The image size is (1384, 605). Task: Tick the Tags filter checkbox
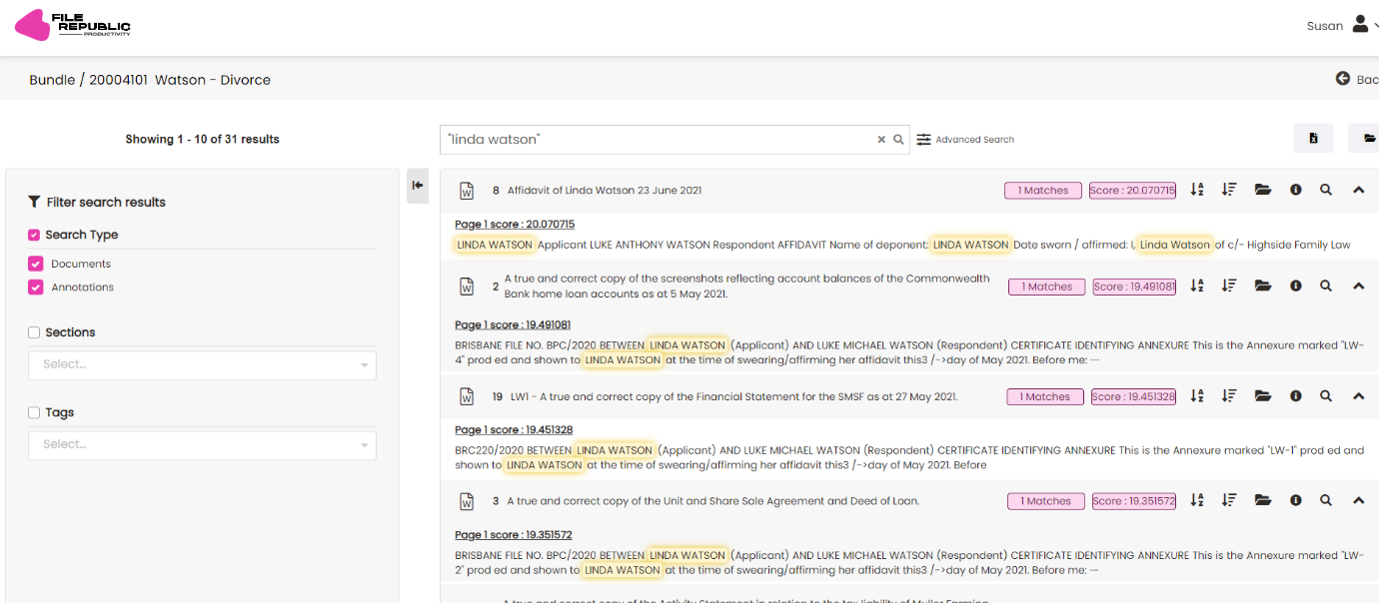click(35, 412)
